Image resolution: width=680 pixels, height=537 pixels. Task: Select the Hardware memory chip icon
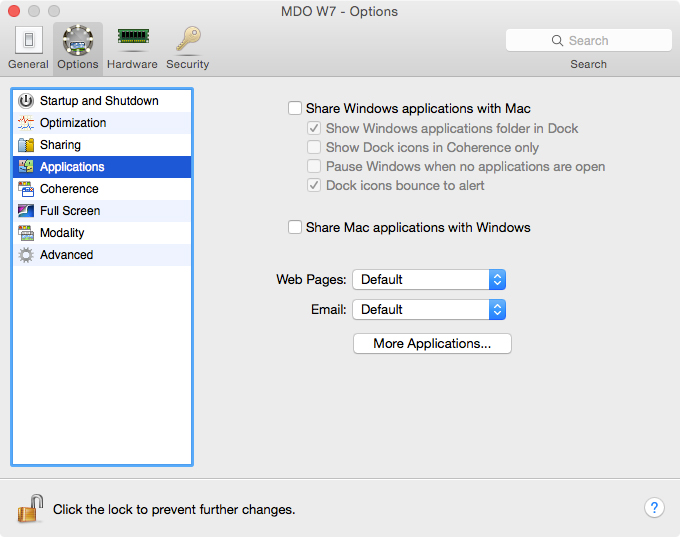coord(132,39)
